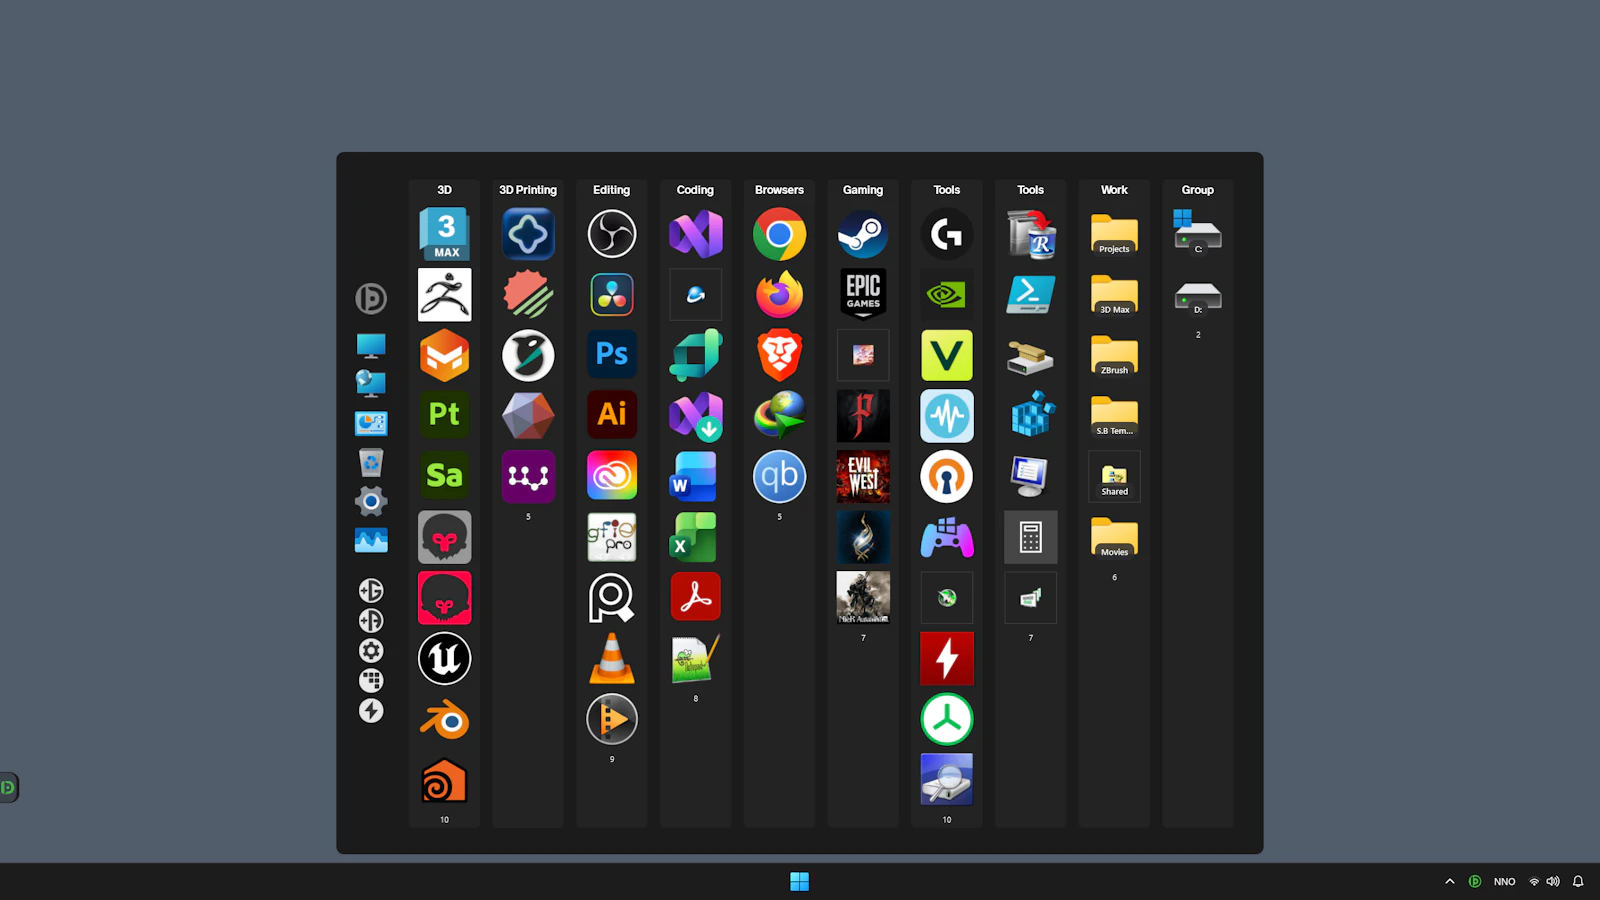Open This PC from sidebar
Image resolution: width=1600 pixels, height=900 pixels.
tap(371, 346)
